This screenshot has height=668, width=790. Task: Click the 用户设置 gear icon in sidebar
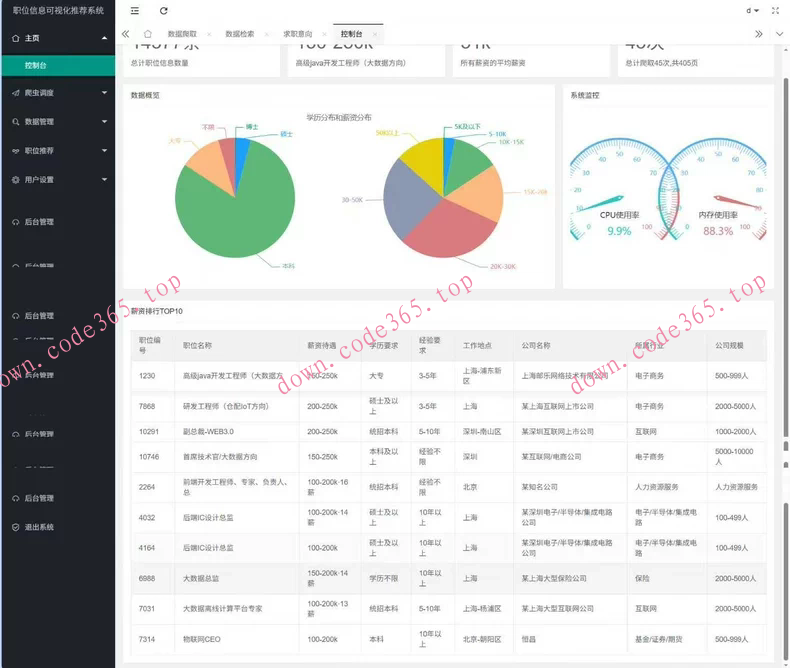(15, 180)
